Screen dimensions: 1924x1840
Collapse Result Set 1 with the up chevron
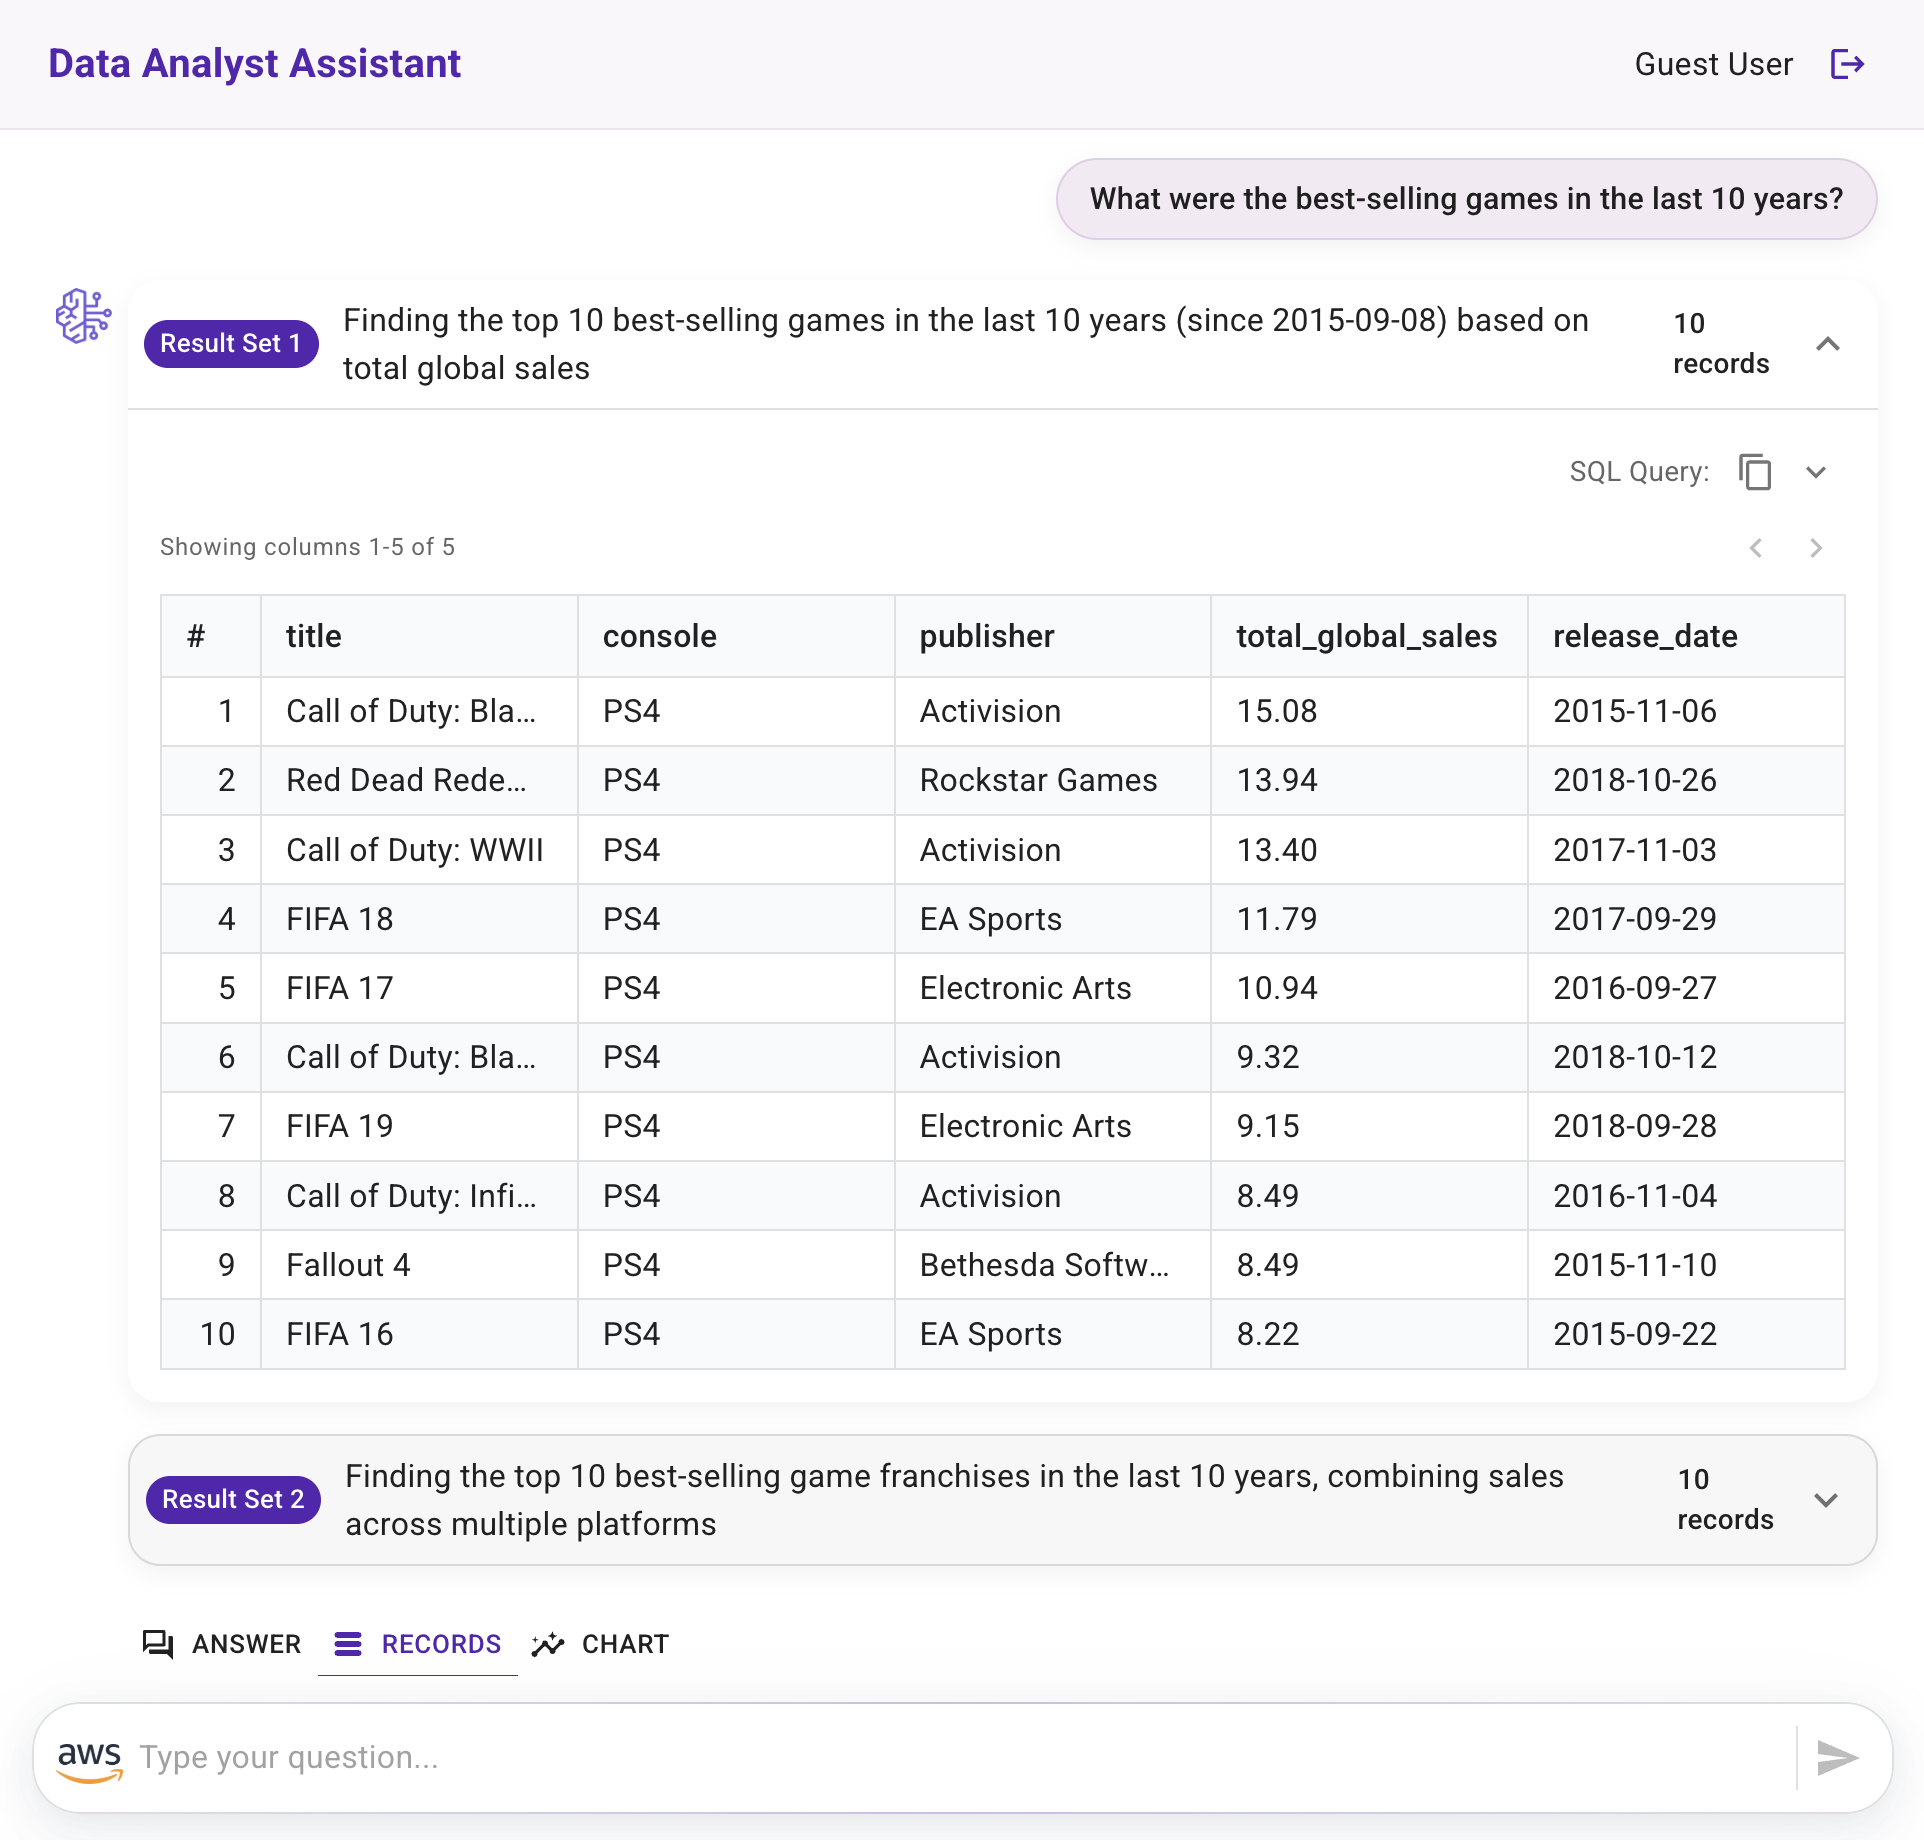1828,344
